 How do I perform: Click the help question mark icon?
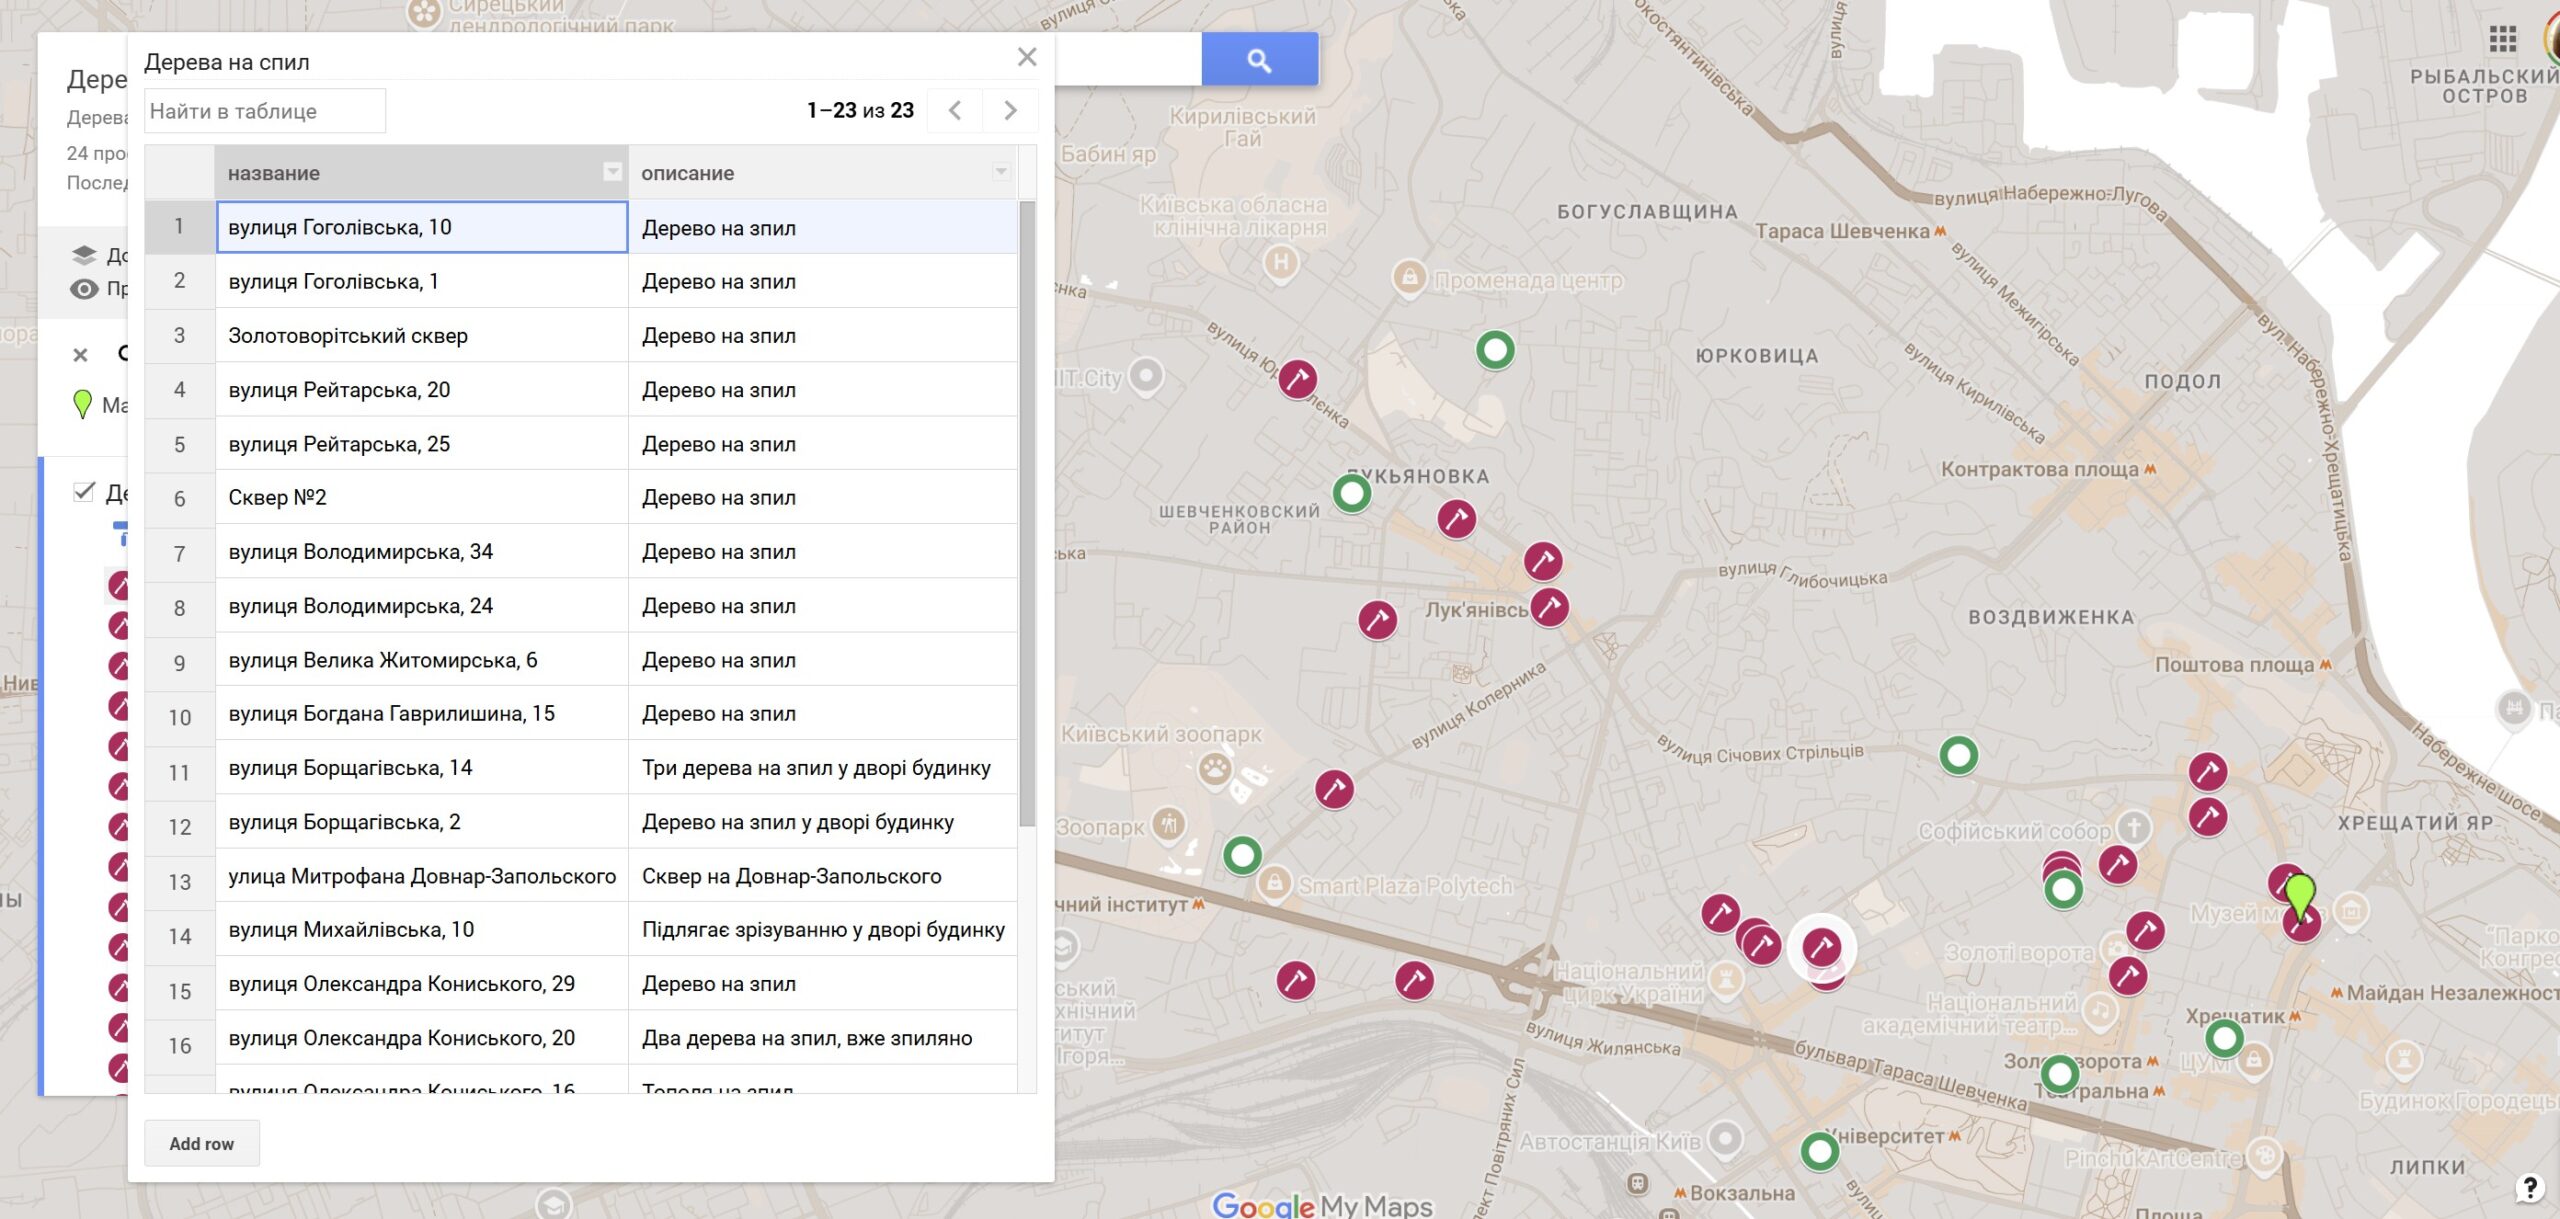click(x=2529, y=1187)
